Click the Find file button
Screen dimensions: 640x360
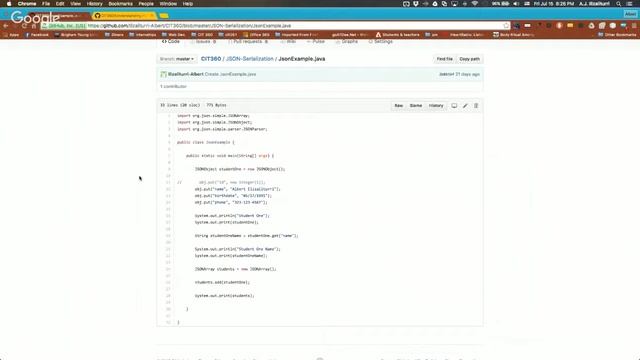pos(444,59)
